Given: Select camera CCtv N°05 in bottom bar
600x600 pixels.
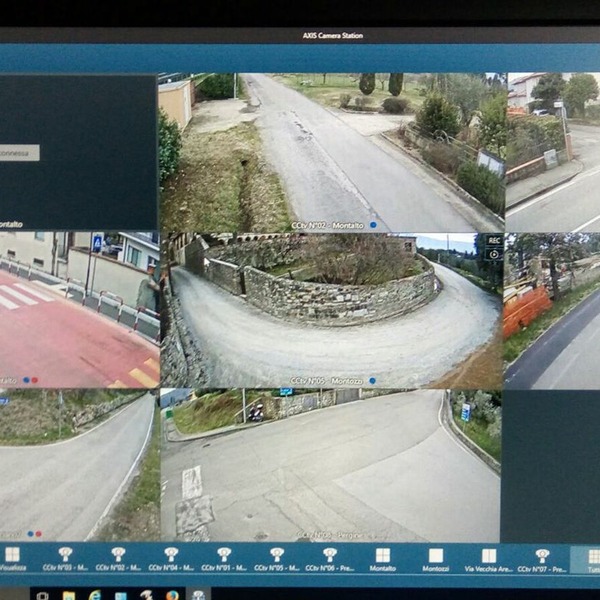Looking at the screenshot, I should (277, 559).
